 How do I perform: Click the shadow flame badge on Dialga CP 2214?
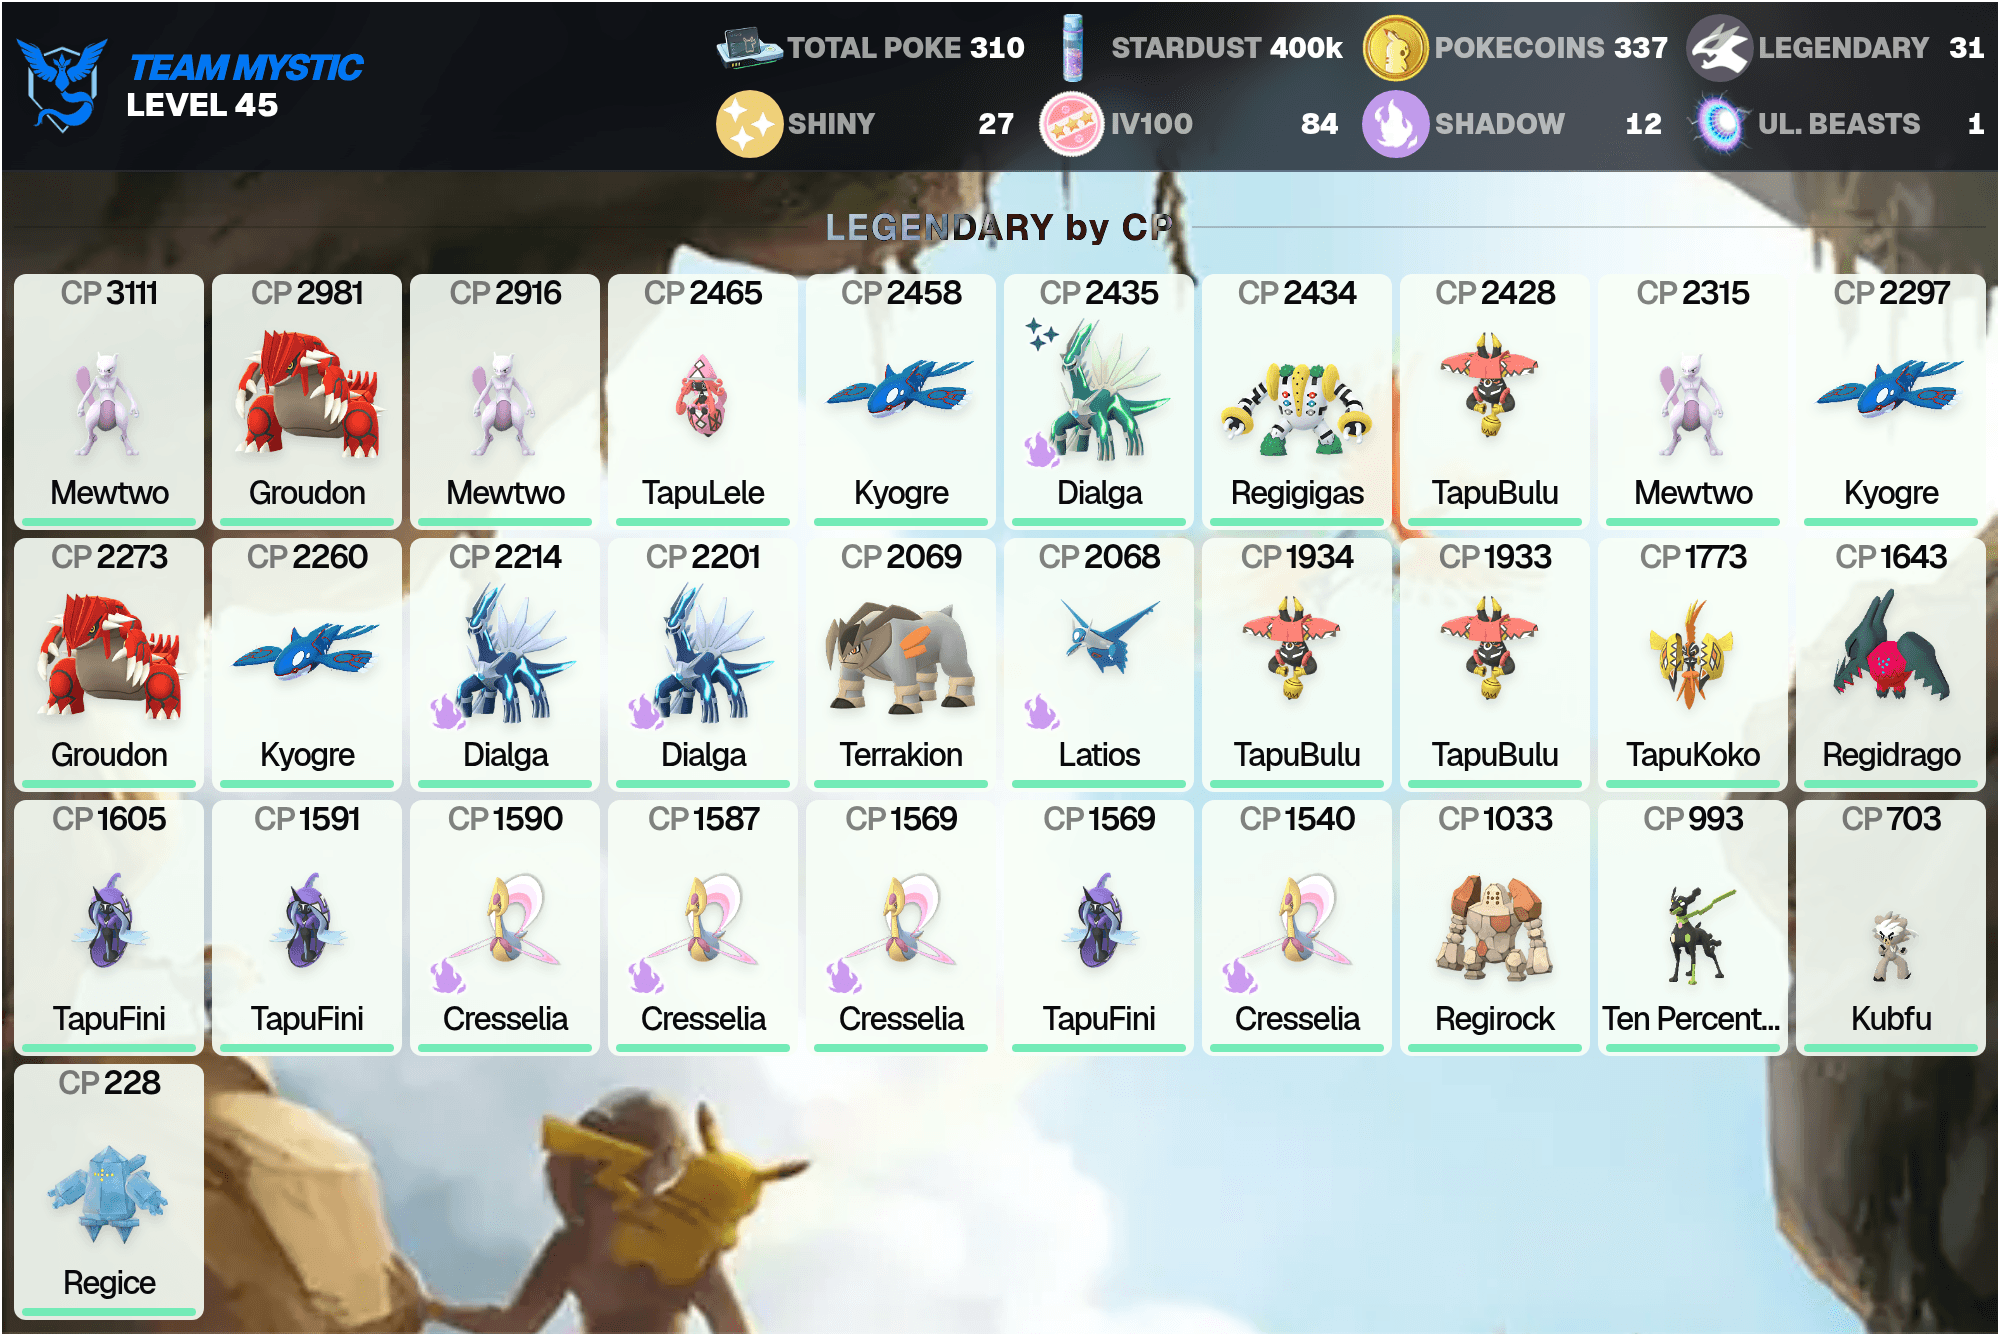(447, 712)
